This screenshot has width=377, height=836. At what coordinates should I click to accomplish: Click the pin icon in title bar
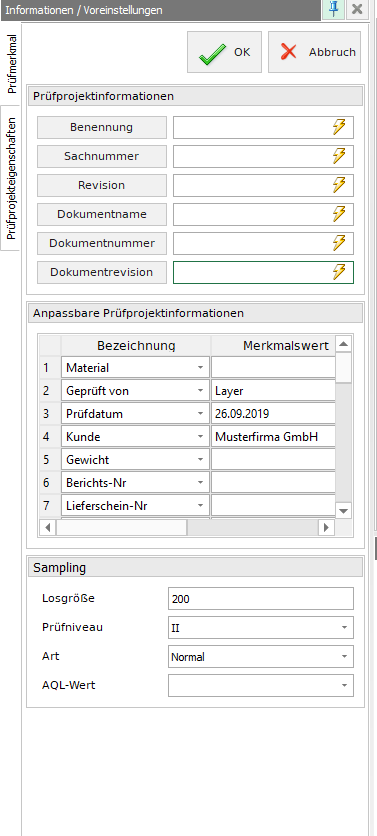(x=334, y=10)
